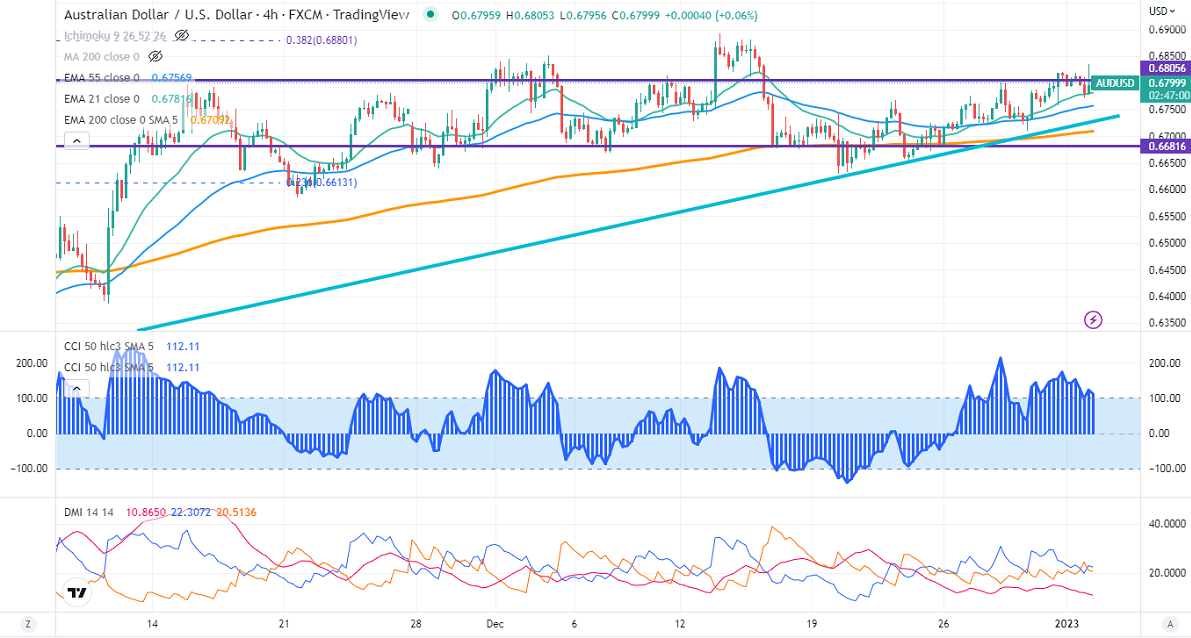Click the bar countdown timer 02:47:00

point(1167,96)
